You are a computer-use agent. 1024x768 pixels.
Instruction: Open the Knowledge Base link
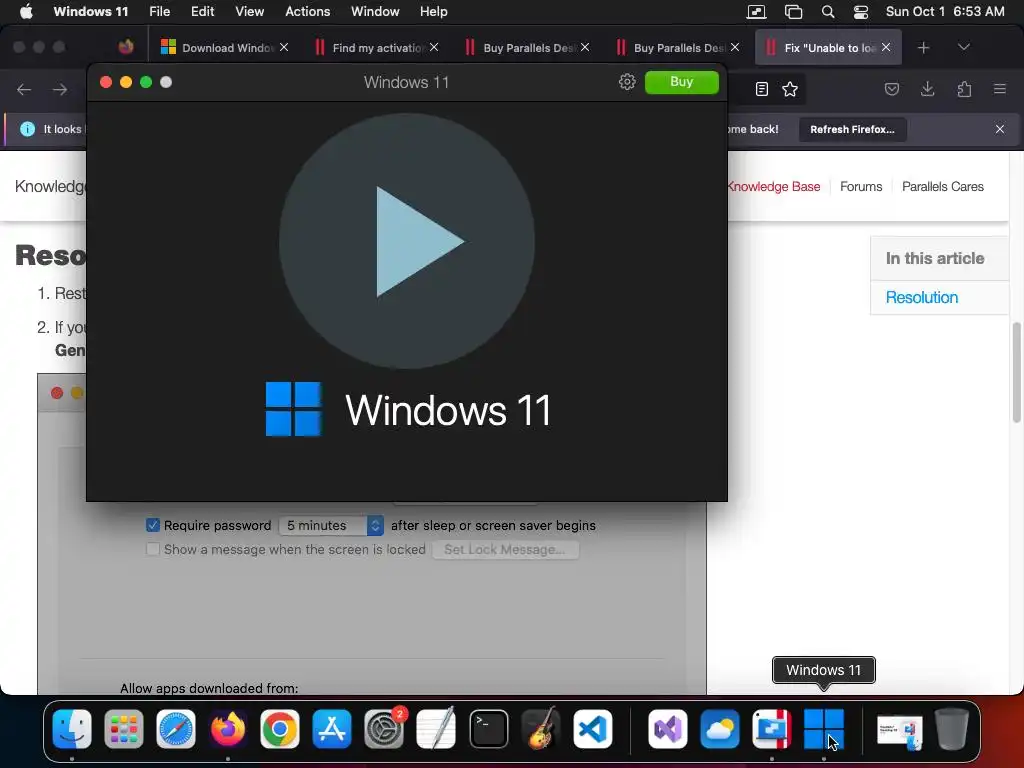[x=774, y=187]
